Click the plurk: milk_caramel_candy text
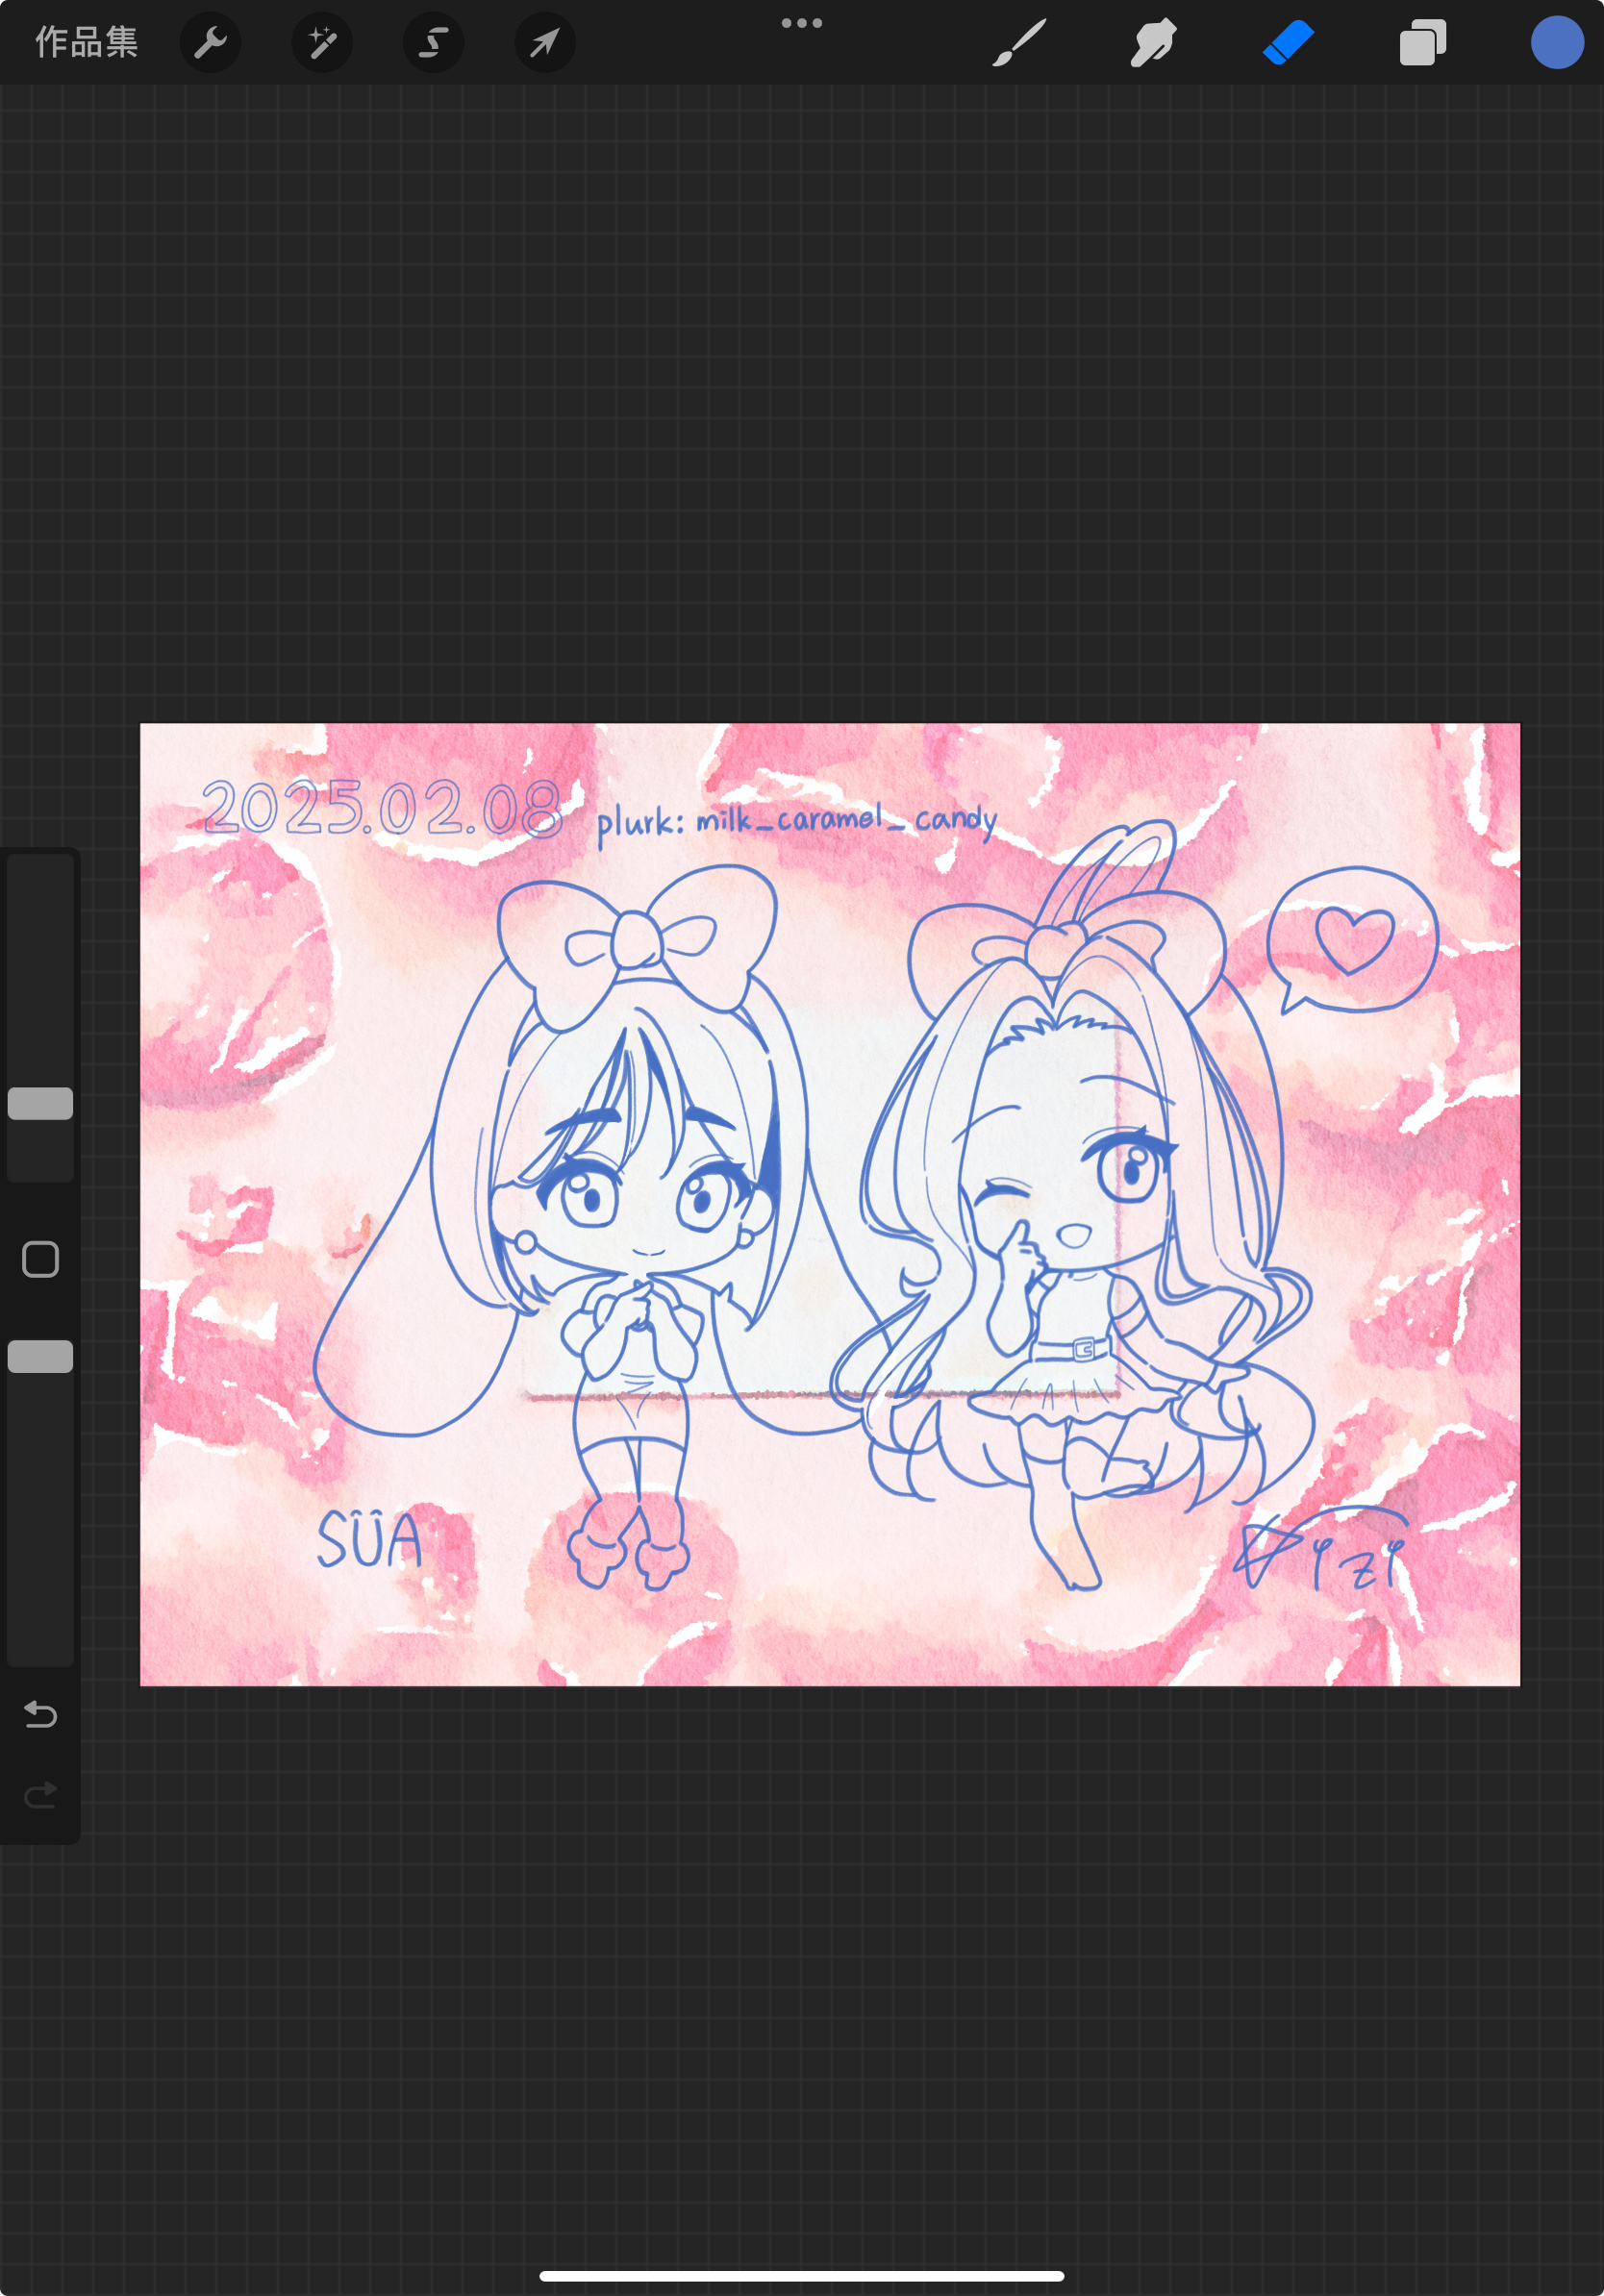The height and width of the screenshot is (2296, 1604). [797, 822]
